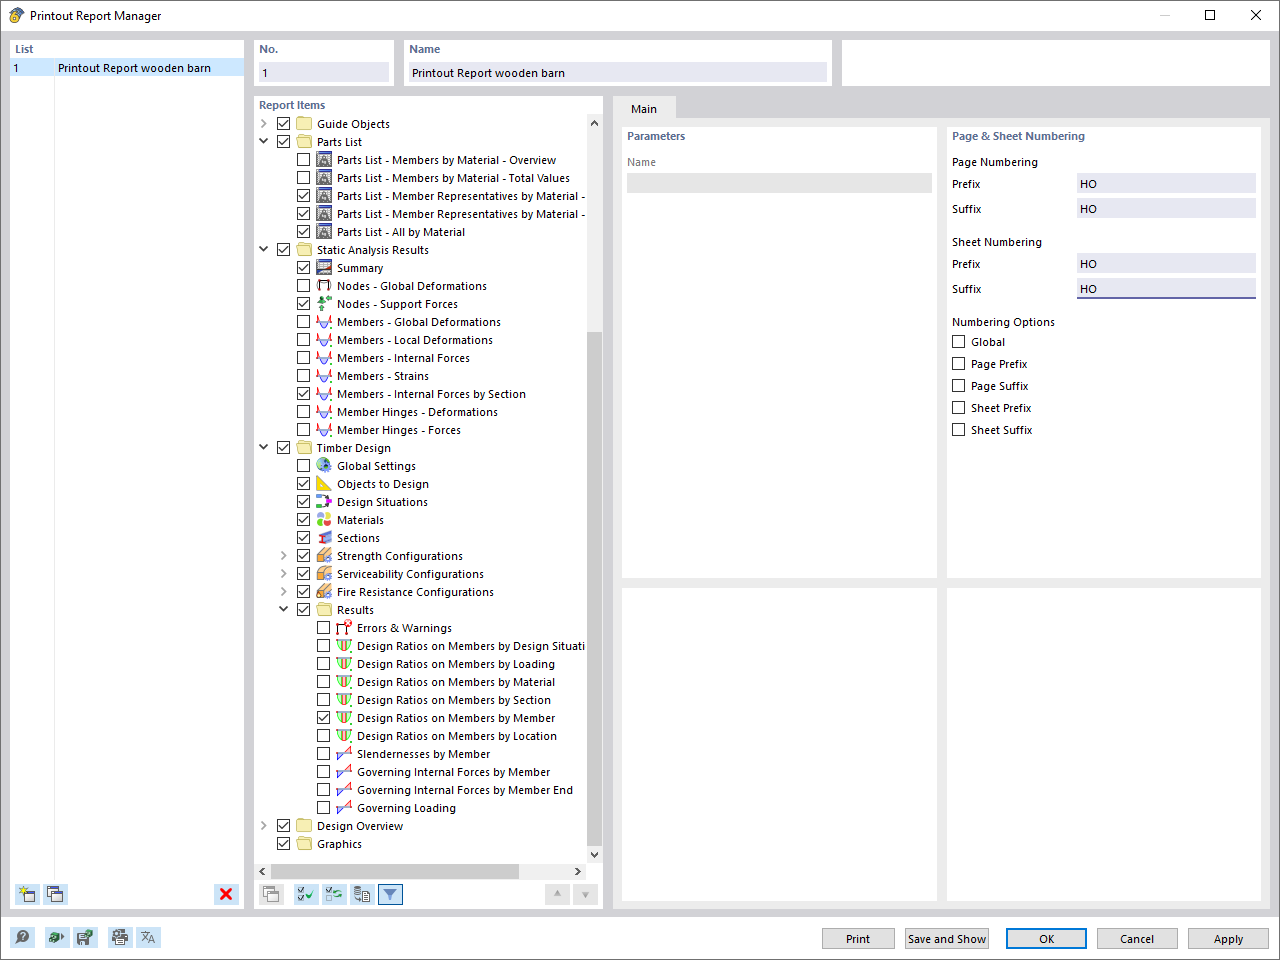Click the language translation icon

[x=149, y=937]
